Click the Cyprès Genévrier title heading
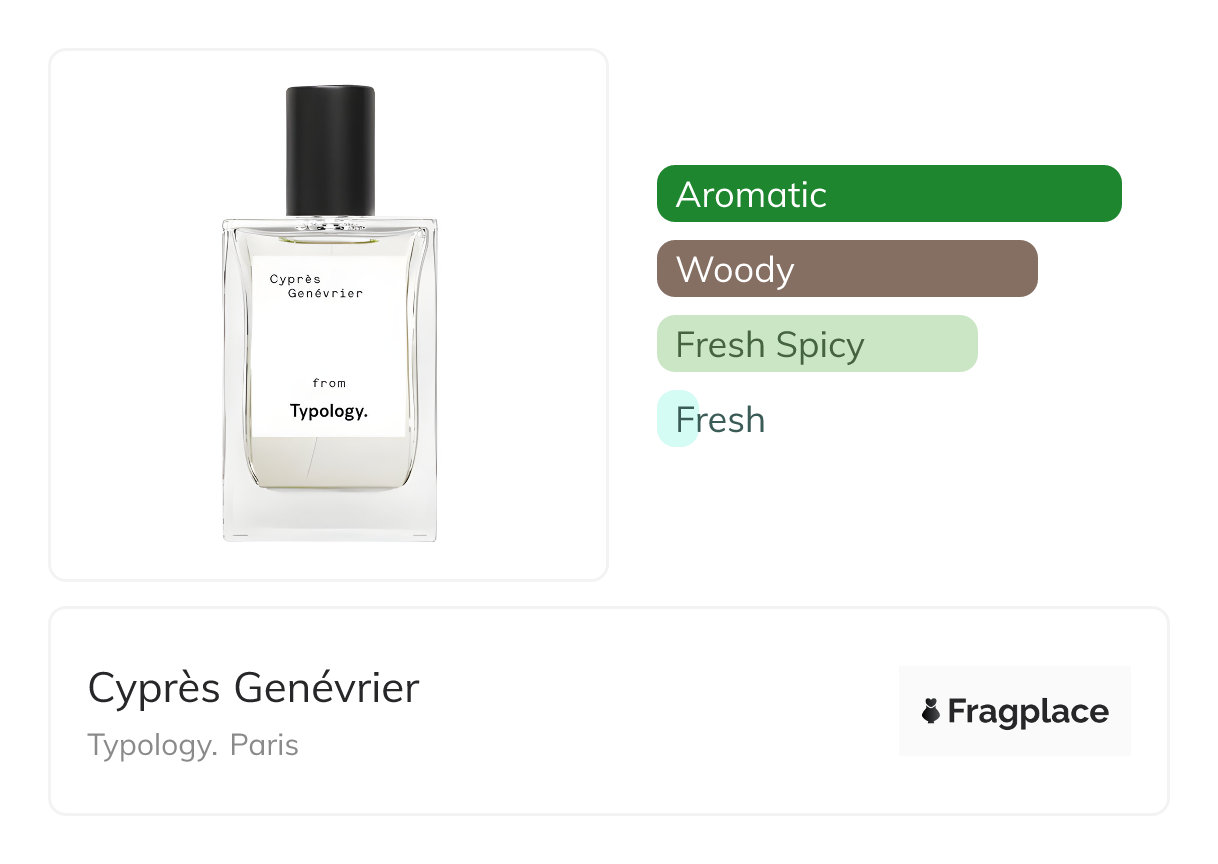The height and width of the screenshot is (864, 1218). point(253,688)
